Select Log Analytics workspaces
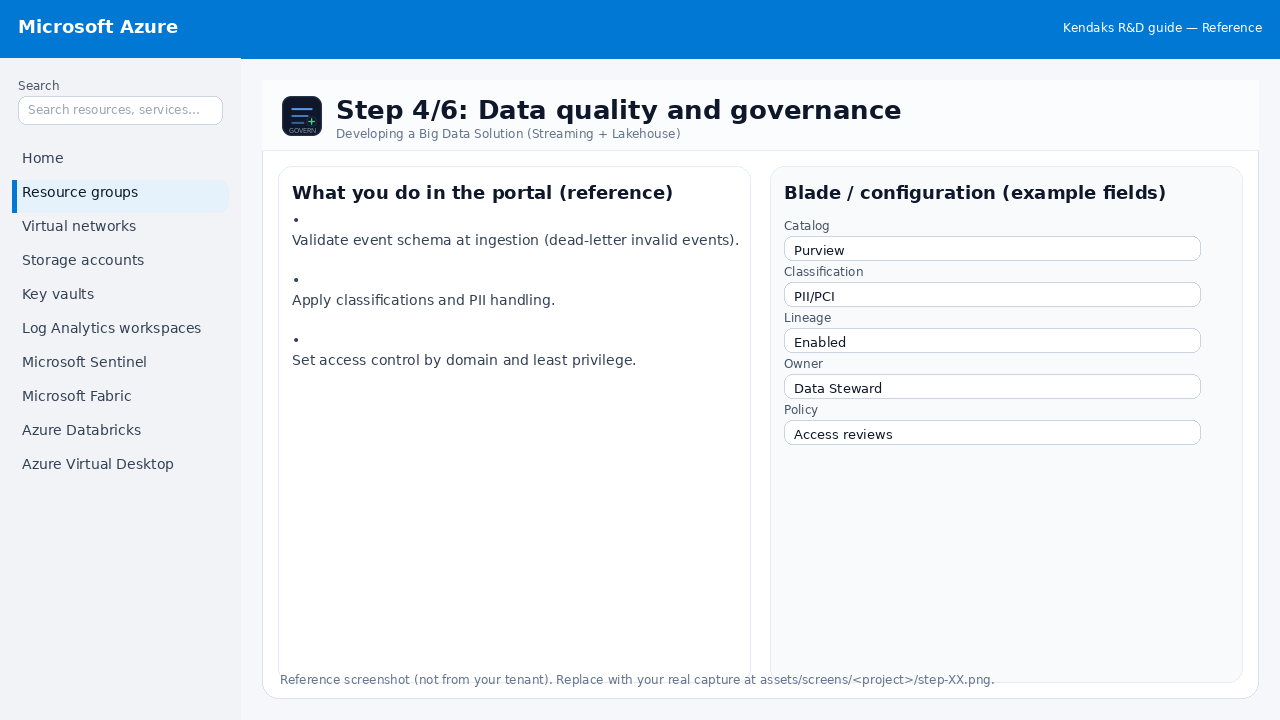Viewport: 1280px width, 720px height. point(120,328)
